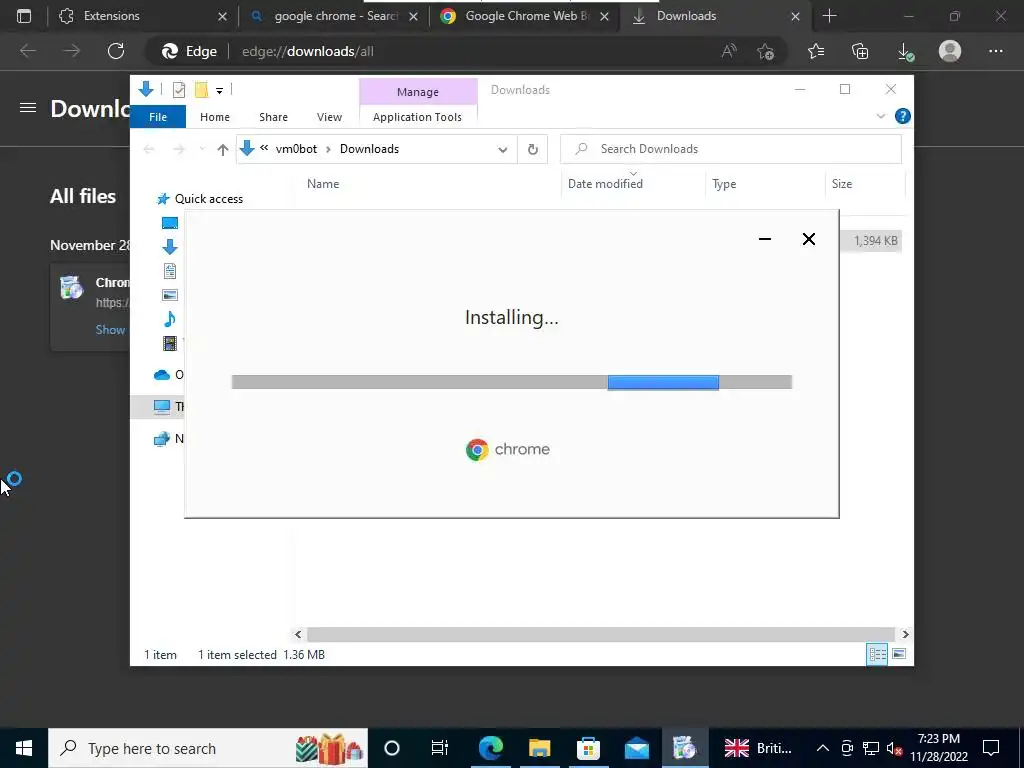Open the Share ribbon tab
This screenshot has width=1024, height=768.
[273, 117]
